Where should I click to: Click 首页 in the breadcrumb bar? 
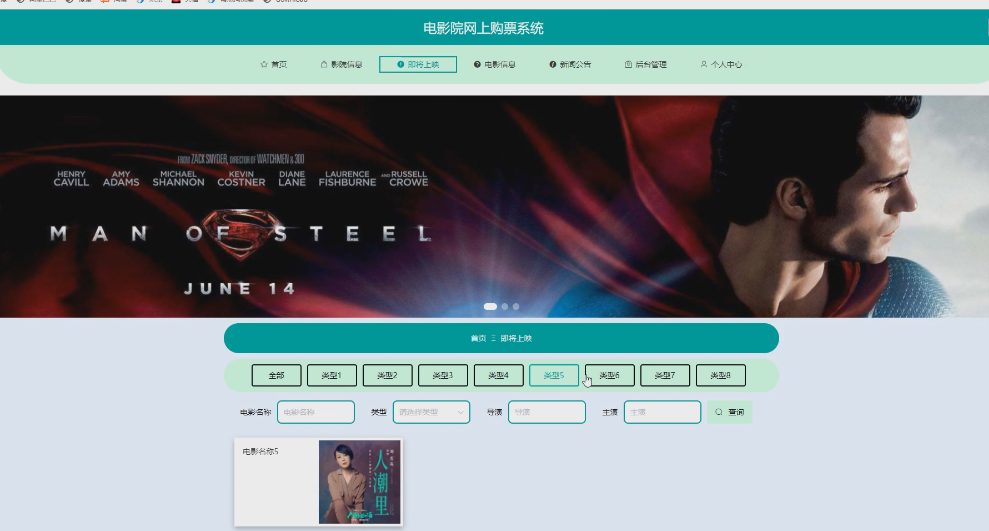pyautogui.click(x=478, y=339)
